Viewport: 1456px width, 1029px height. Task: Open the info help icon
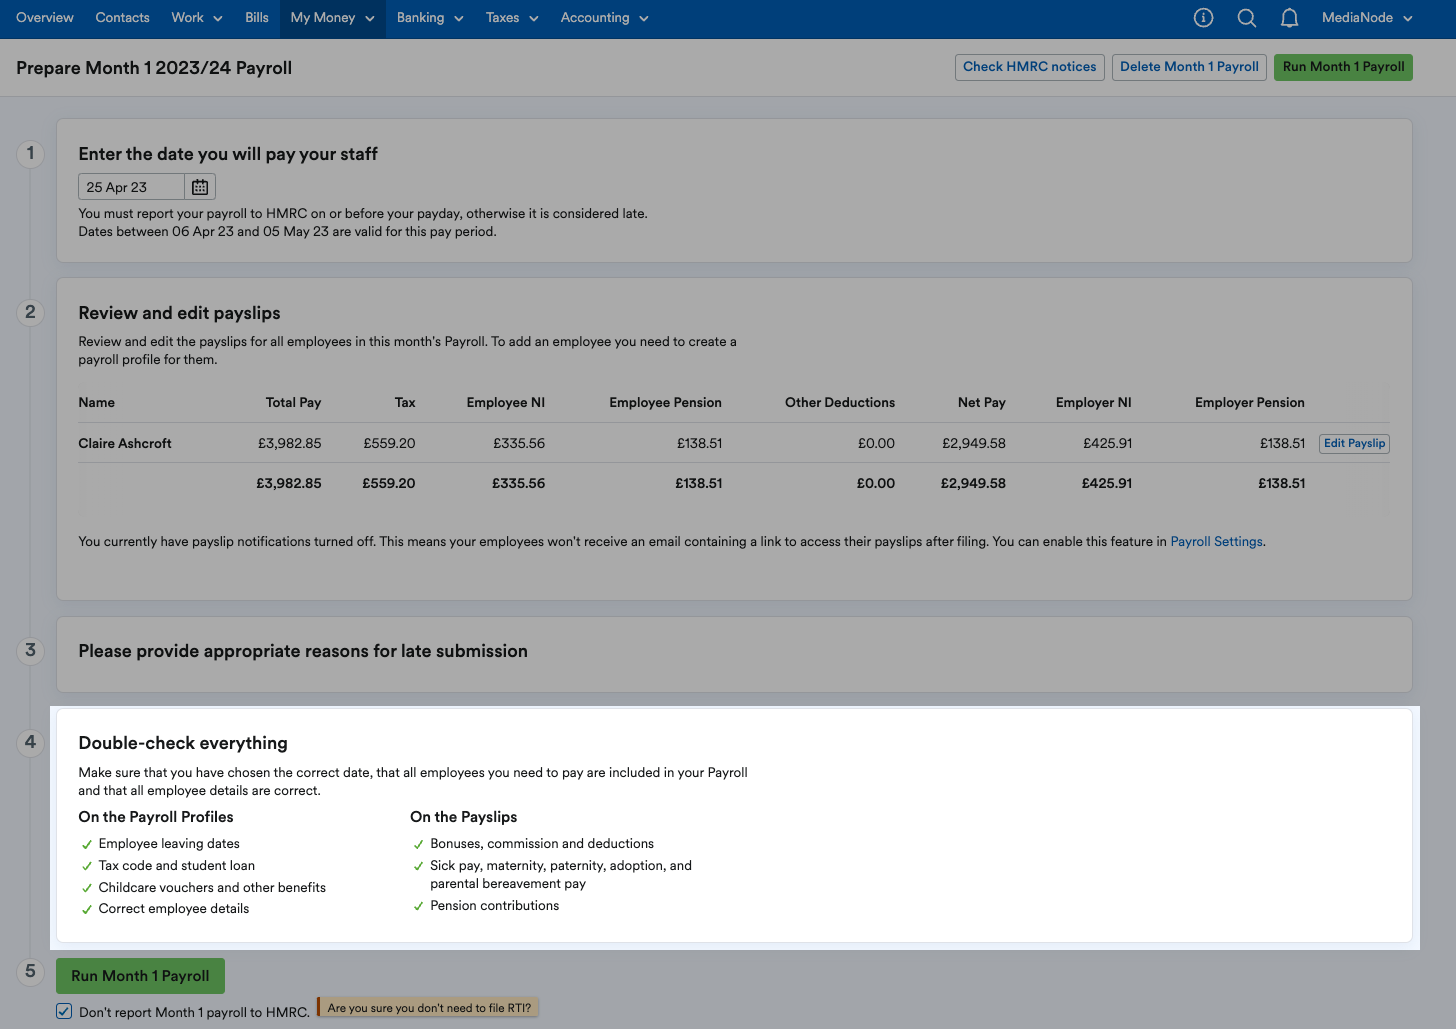[1204, 17]
